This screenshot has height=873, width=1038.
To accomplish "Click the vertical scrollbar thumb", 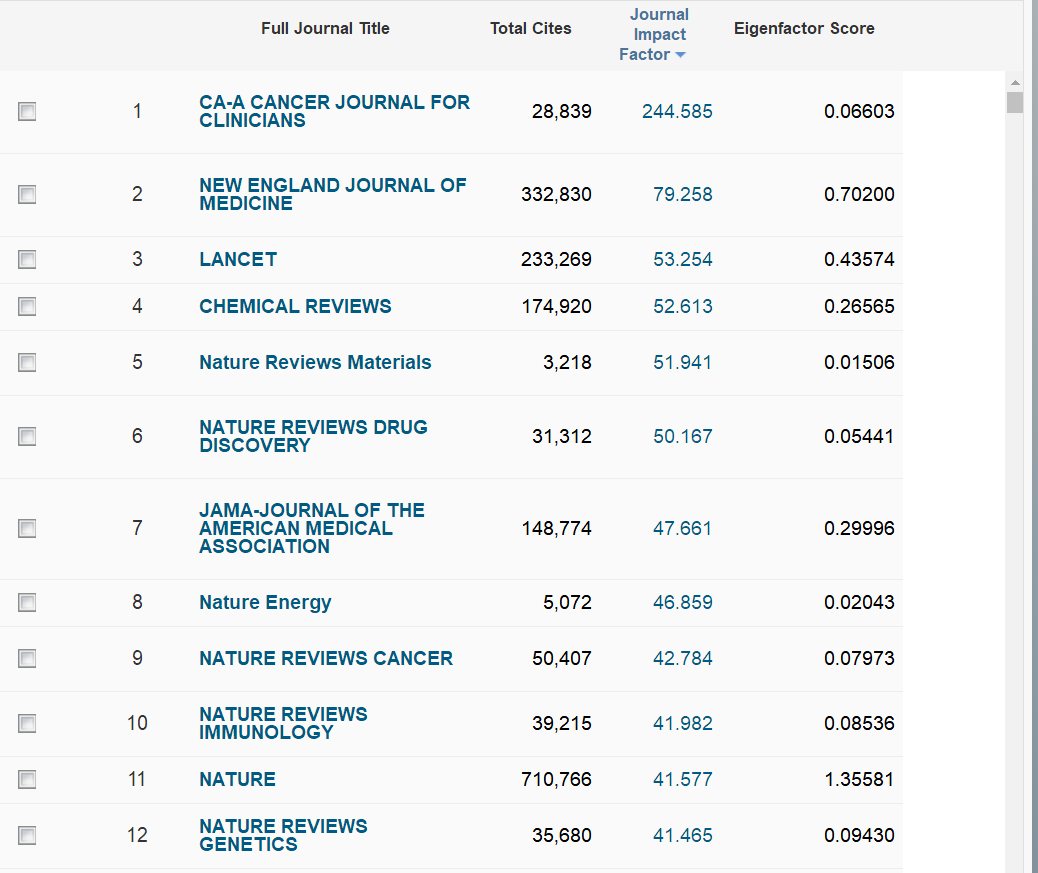I will tap(1015, 103).
